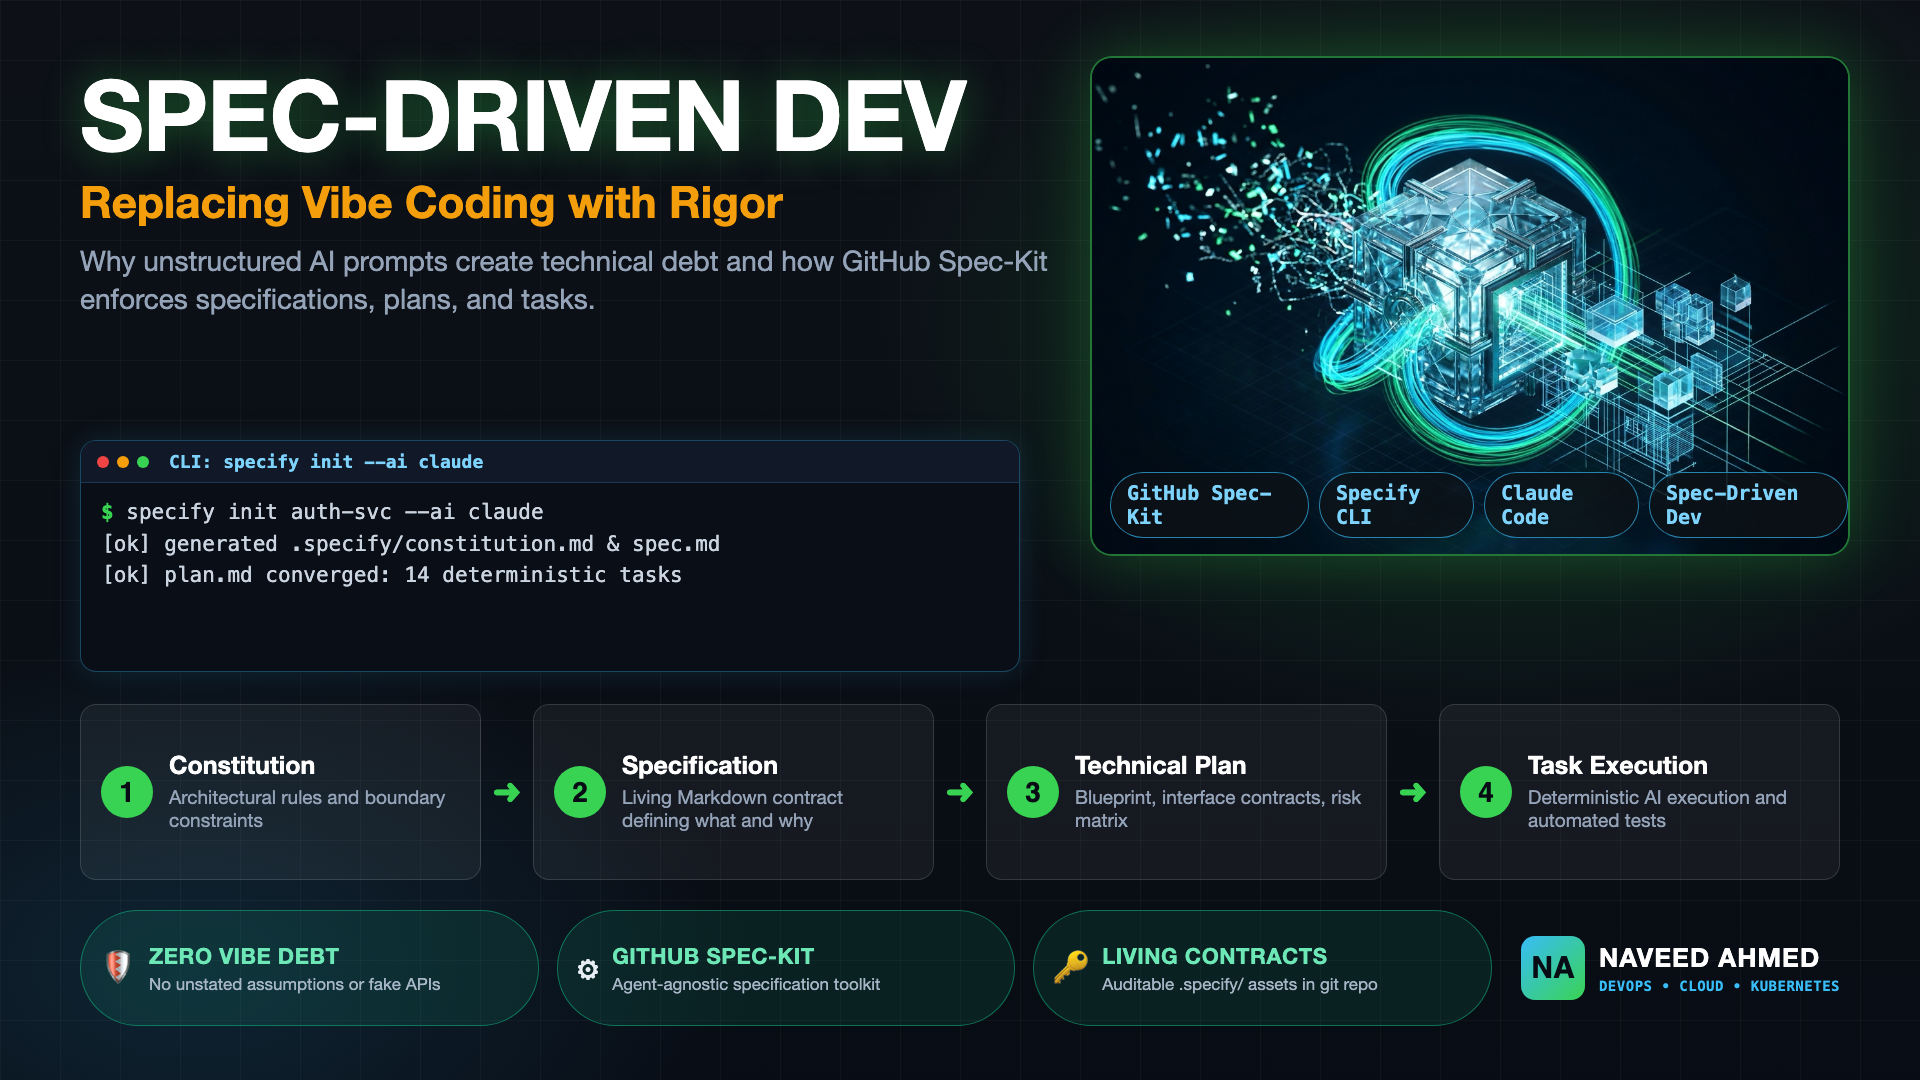The height and width of the screenshot is (1080, 1920).
Task: Click the '$ specify init auth-svc --ai claude' line
Action: click(322, 512)
